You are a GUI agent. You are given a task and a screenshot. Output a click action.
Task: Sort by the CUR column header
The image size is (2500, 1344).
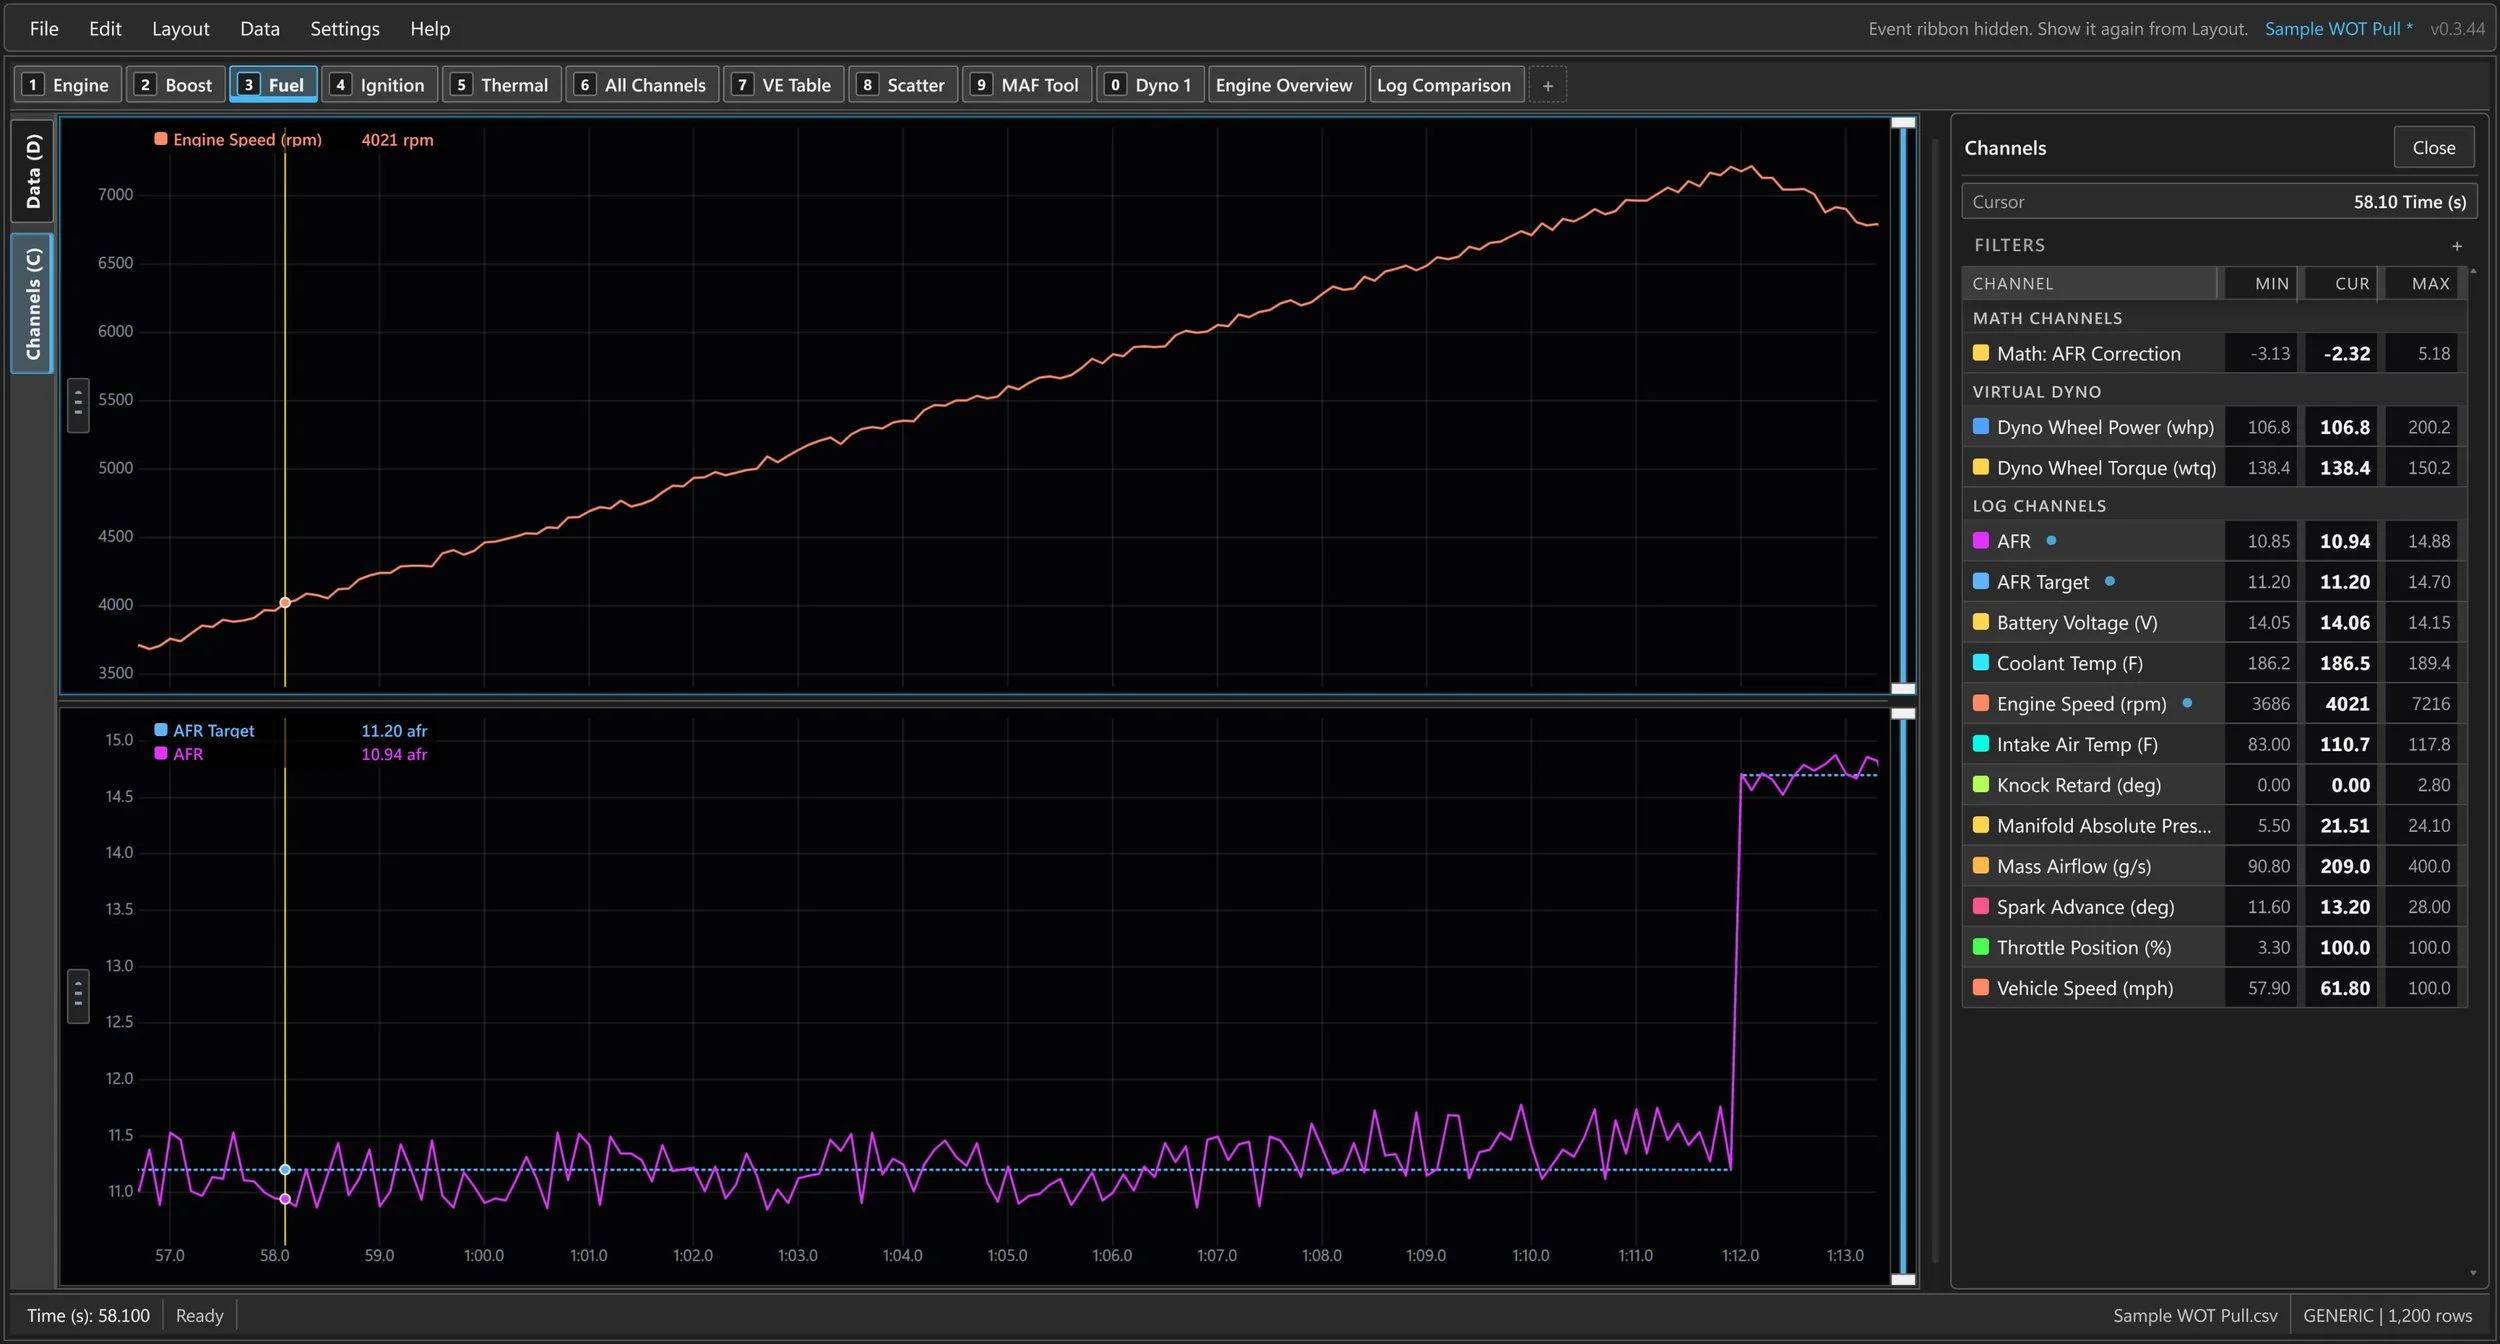(2341, 283)
